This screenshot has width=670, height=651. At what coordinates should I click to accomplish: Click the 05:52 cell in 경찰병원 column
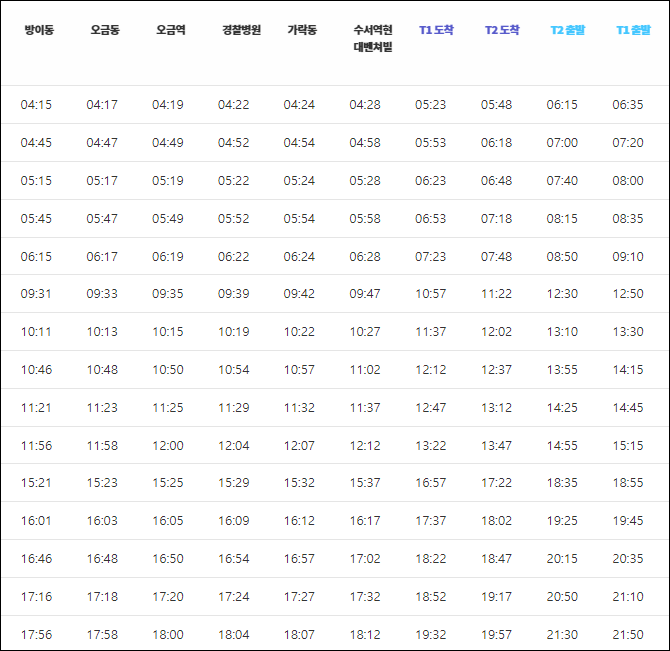pos(233,219)
